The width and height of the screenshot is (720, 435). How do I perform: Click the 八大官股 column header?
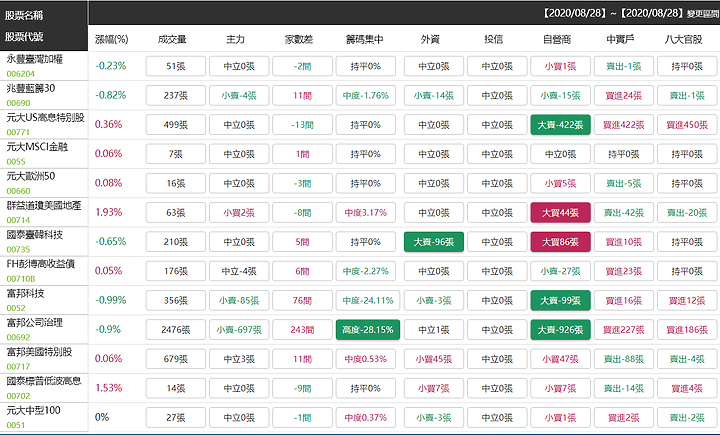683,40
